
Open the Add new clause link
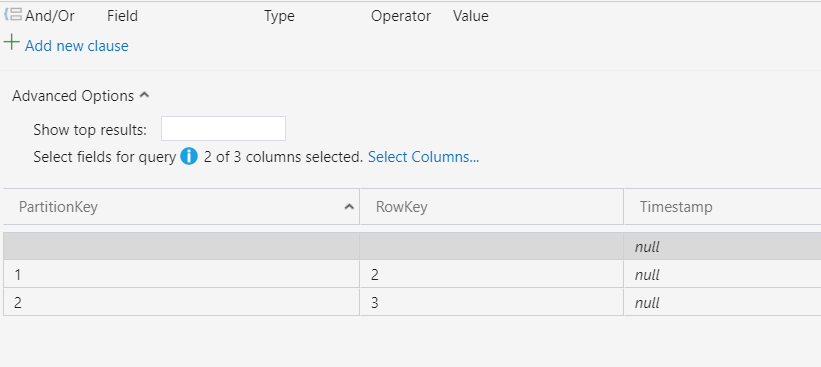click(x=76, y=46)
